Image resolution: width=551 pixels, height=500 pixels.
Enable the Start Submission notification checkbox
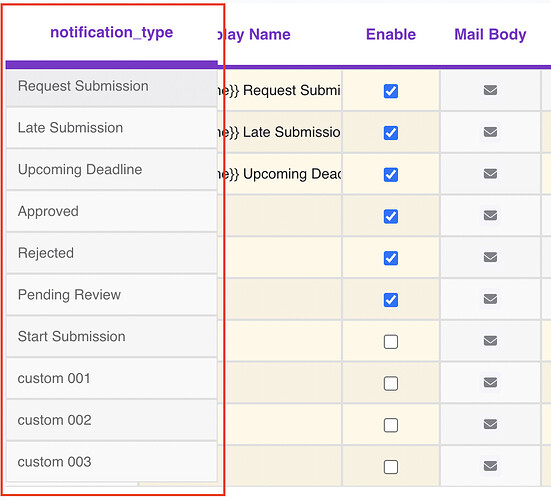(391, 342)
